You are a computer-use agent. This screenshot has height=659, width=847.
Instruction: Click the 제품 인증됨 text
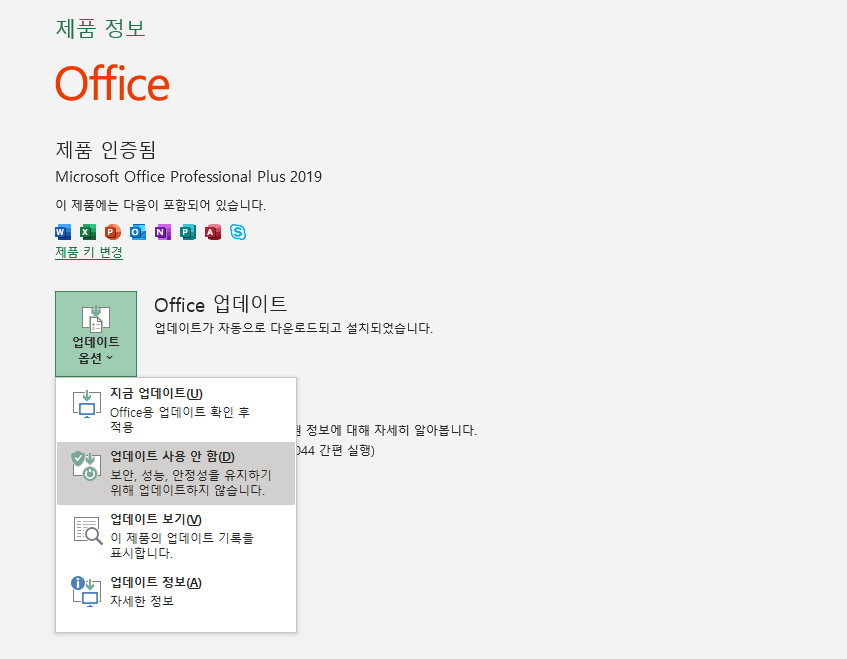tap(106, 150)
